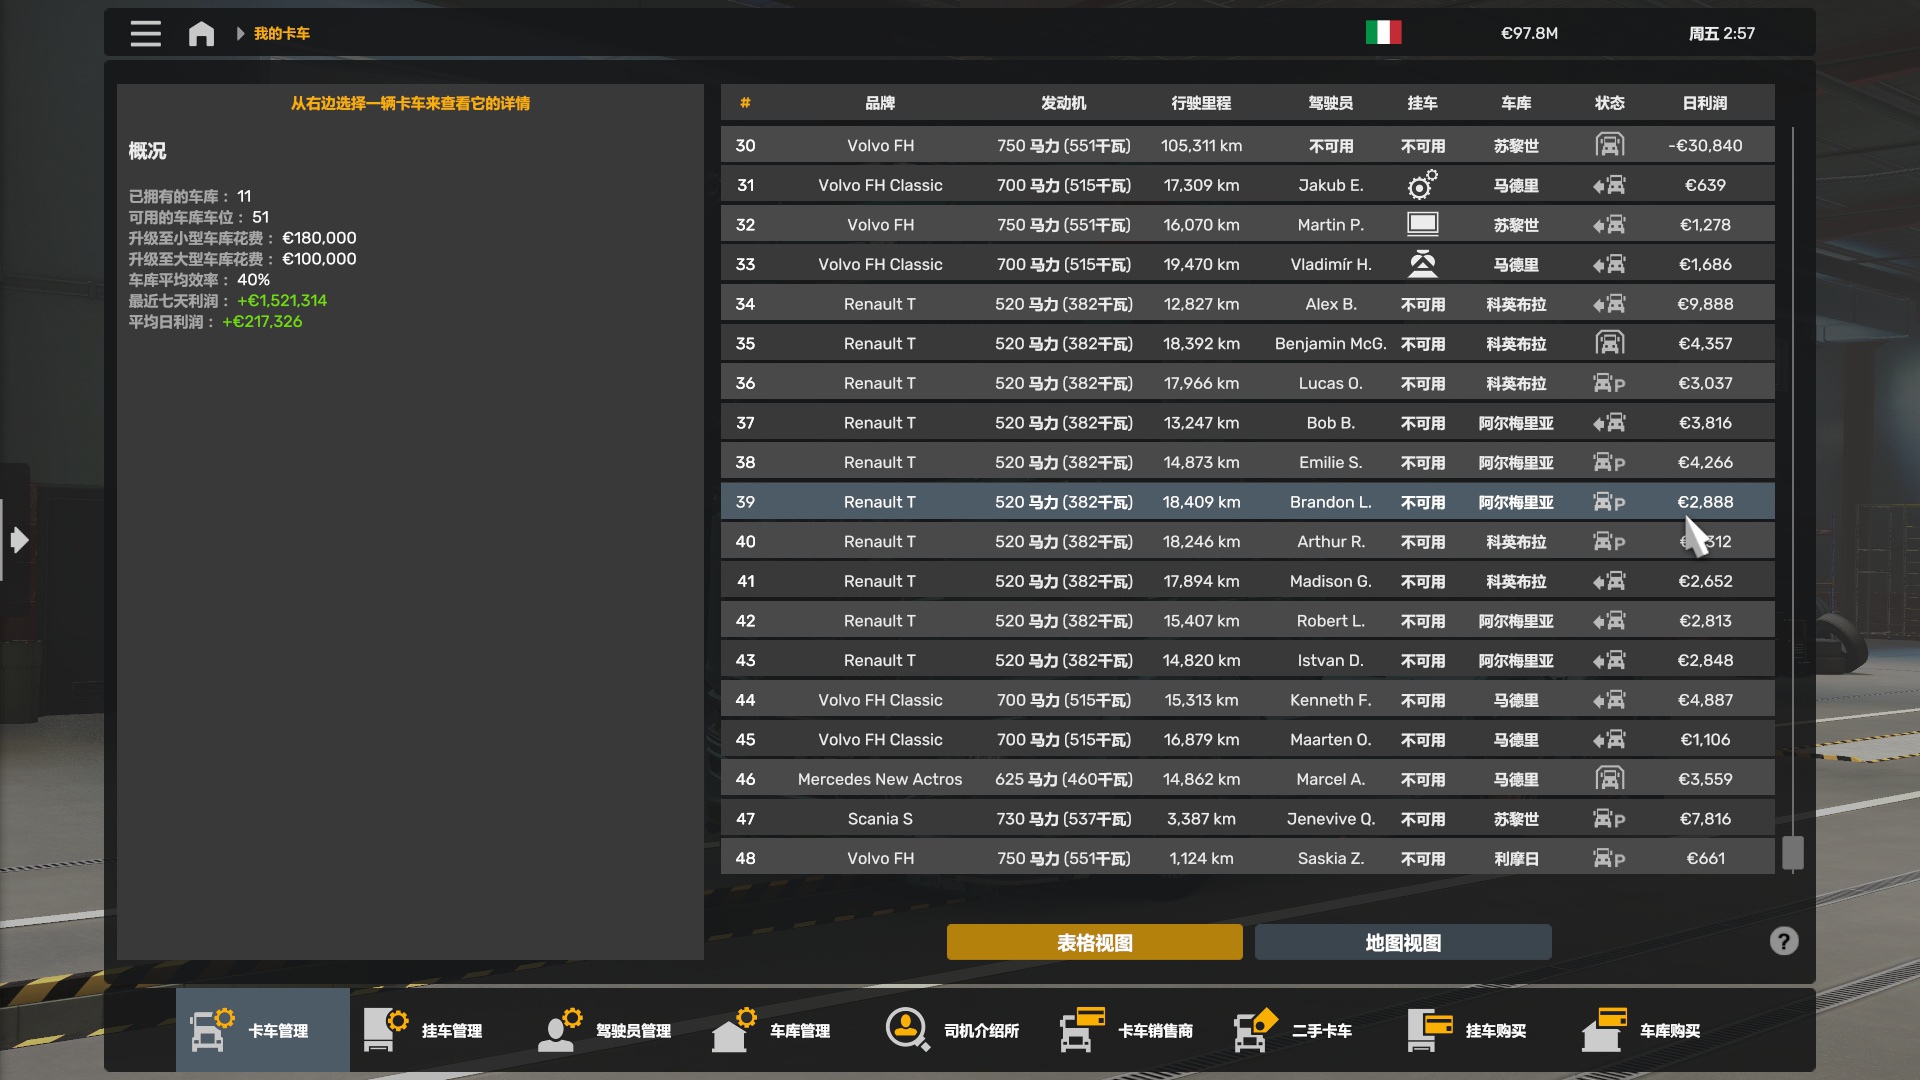
Task: Open the help question mark button
Action: (1783, 941)
